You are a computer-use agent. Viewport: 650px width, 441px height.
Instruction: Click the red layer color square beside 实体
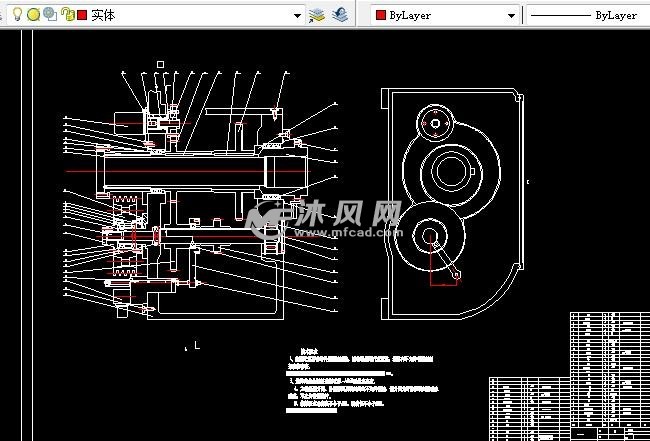pos(82,16)
